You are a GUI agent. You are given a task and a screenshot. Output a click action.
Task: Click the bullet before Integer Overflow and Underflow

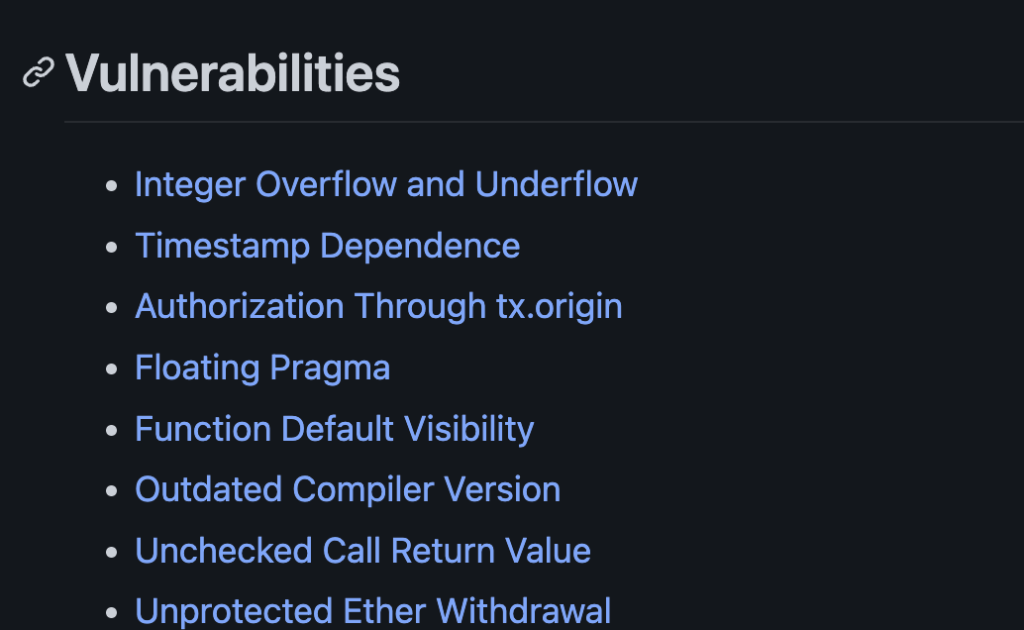(112, 186)
